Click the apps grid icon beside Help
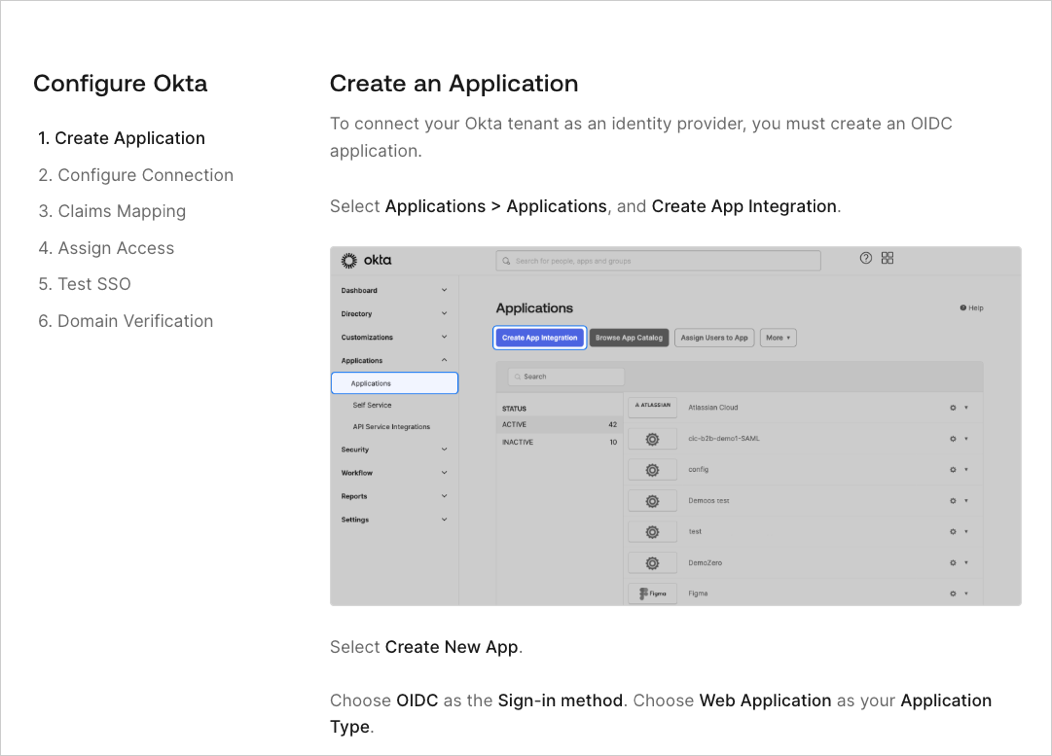The height and width of the screenshot is (756, 1052). click(887, 257)
